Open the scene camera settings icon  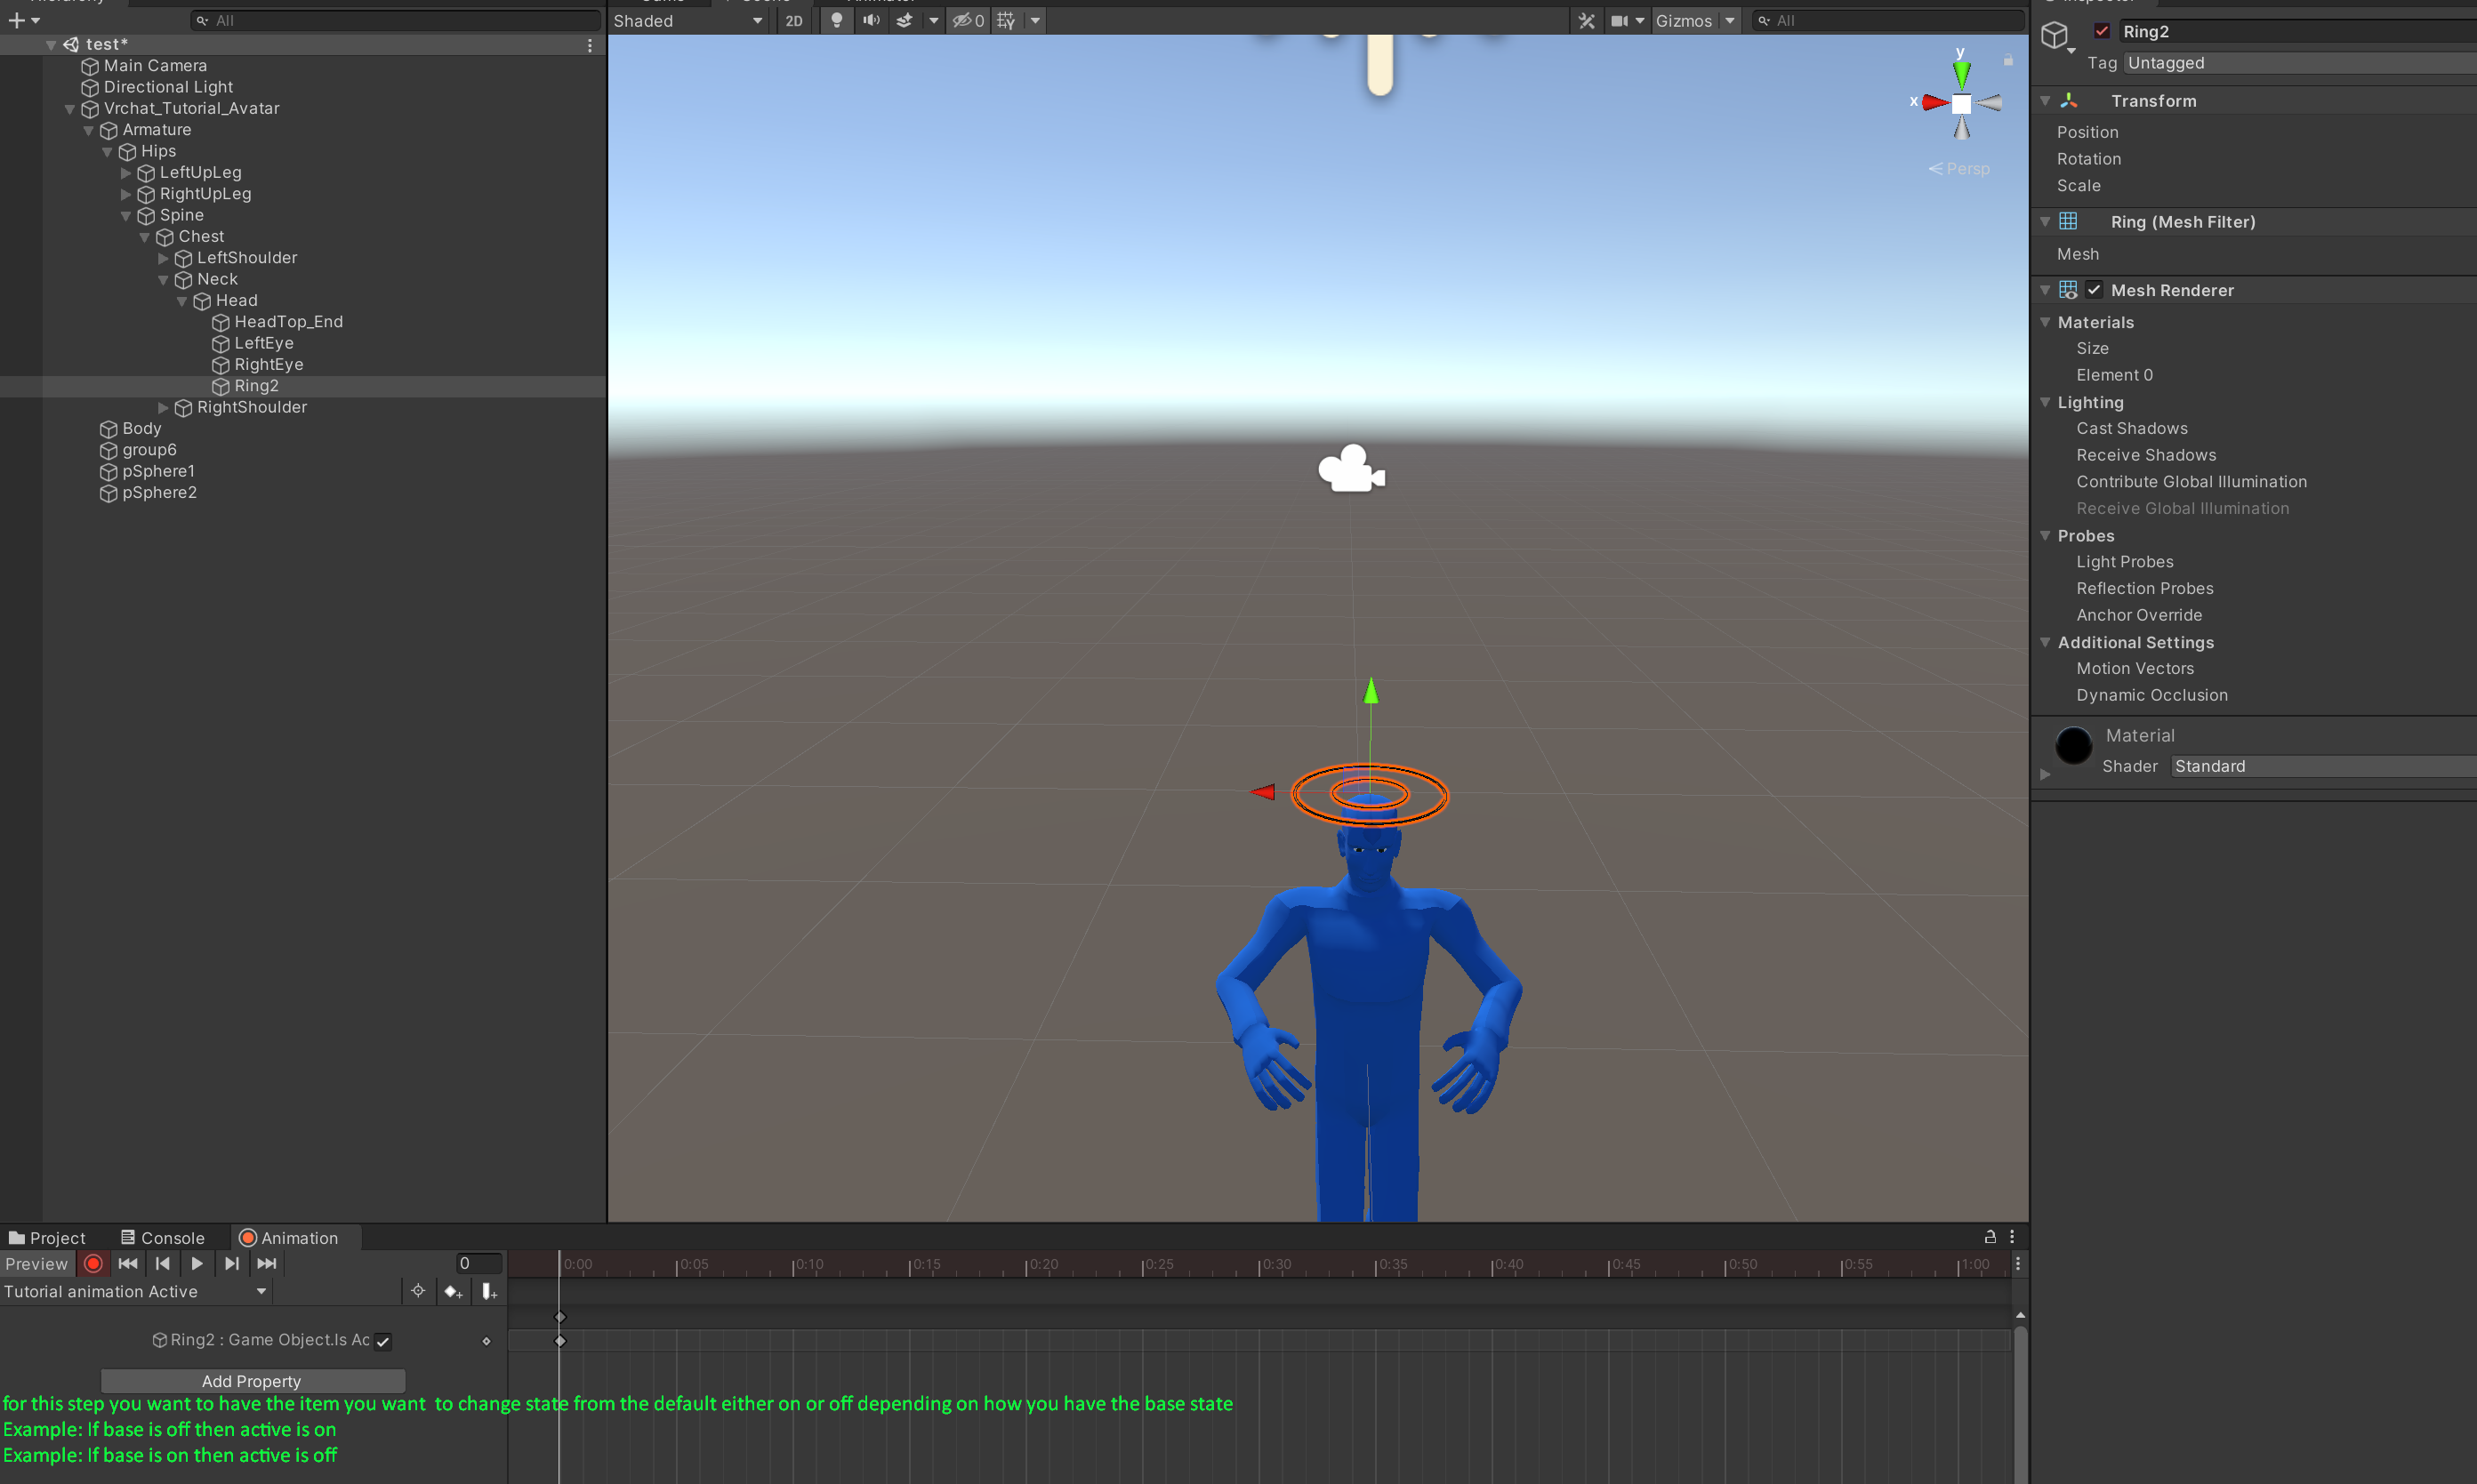coord(1619,20)
